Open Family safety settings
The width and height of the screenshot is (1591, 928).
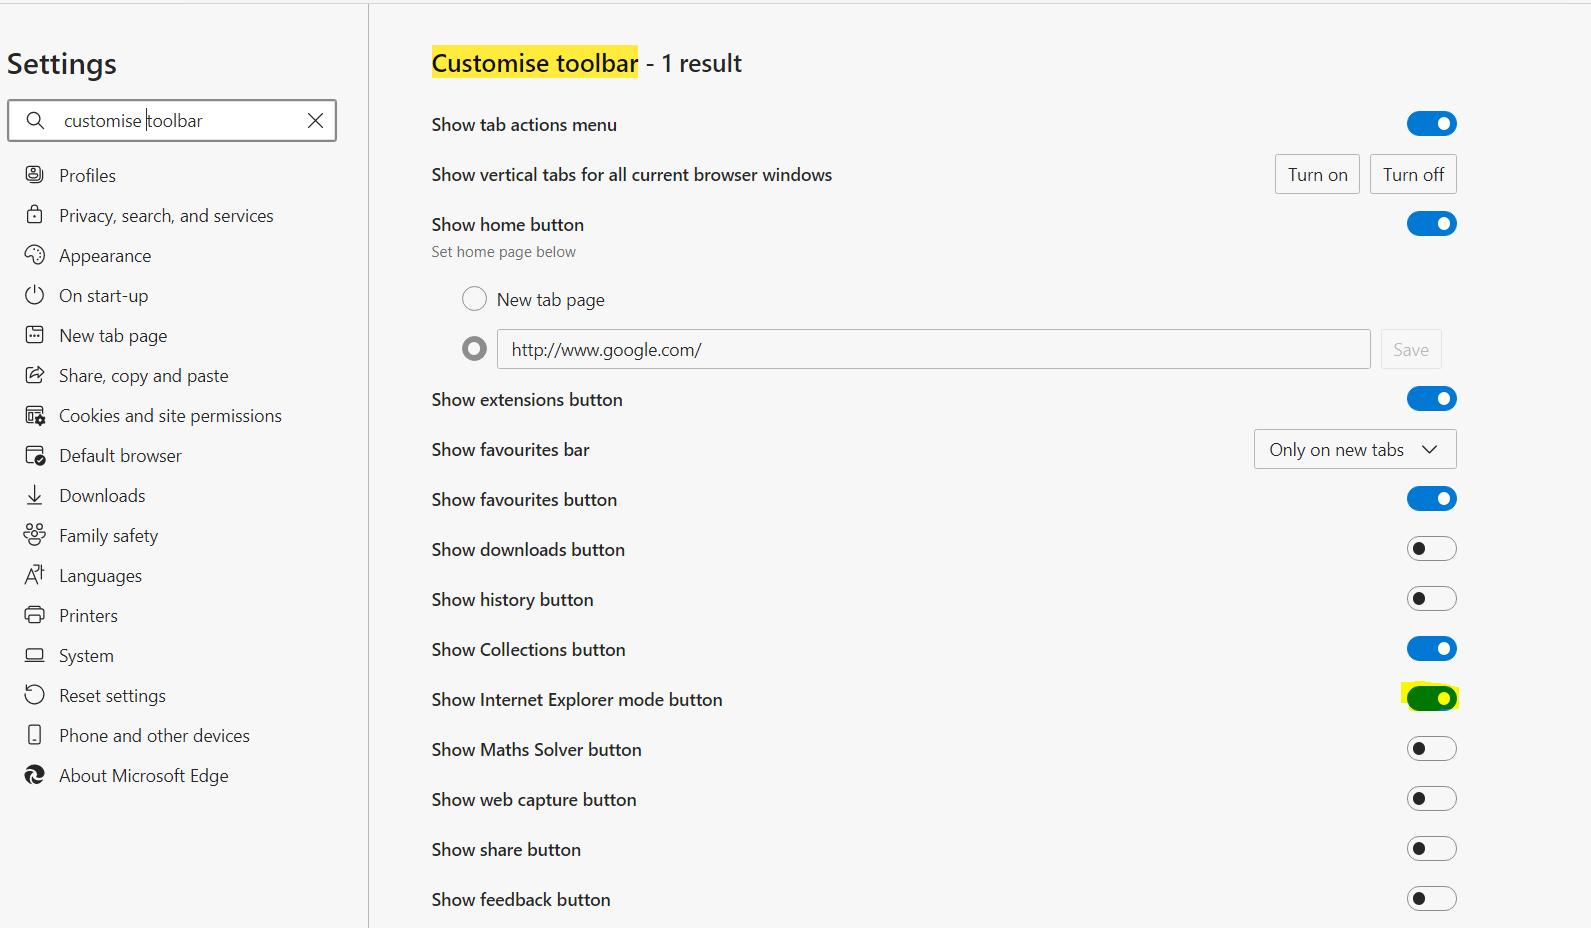pyautogui.click(x=108, y=535)
